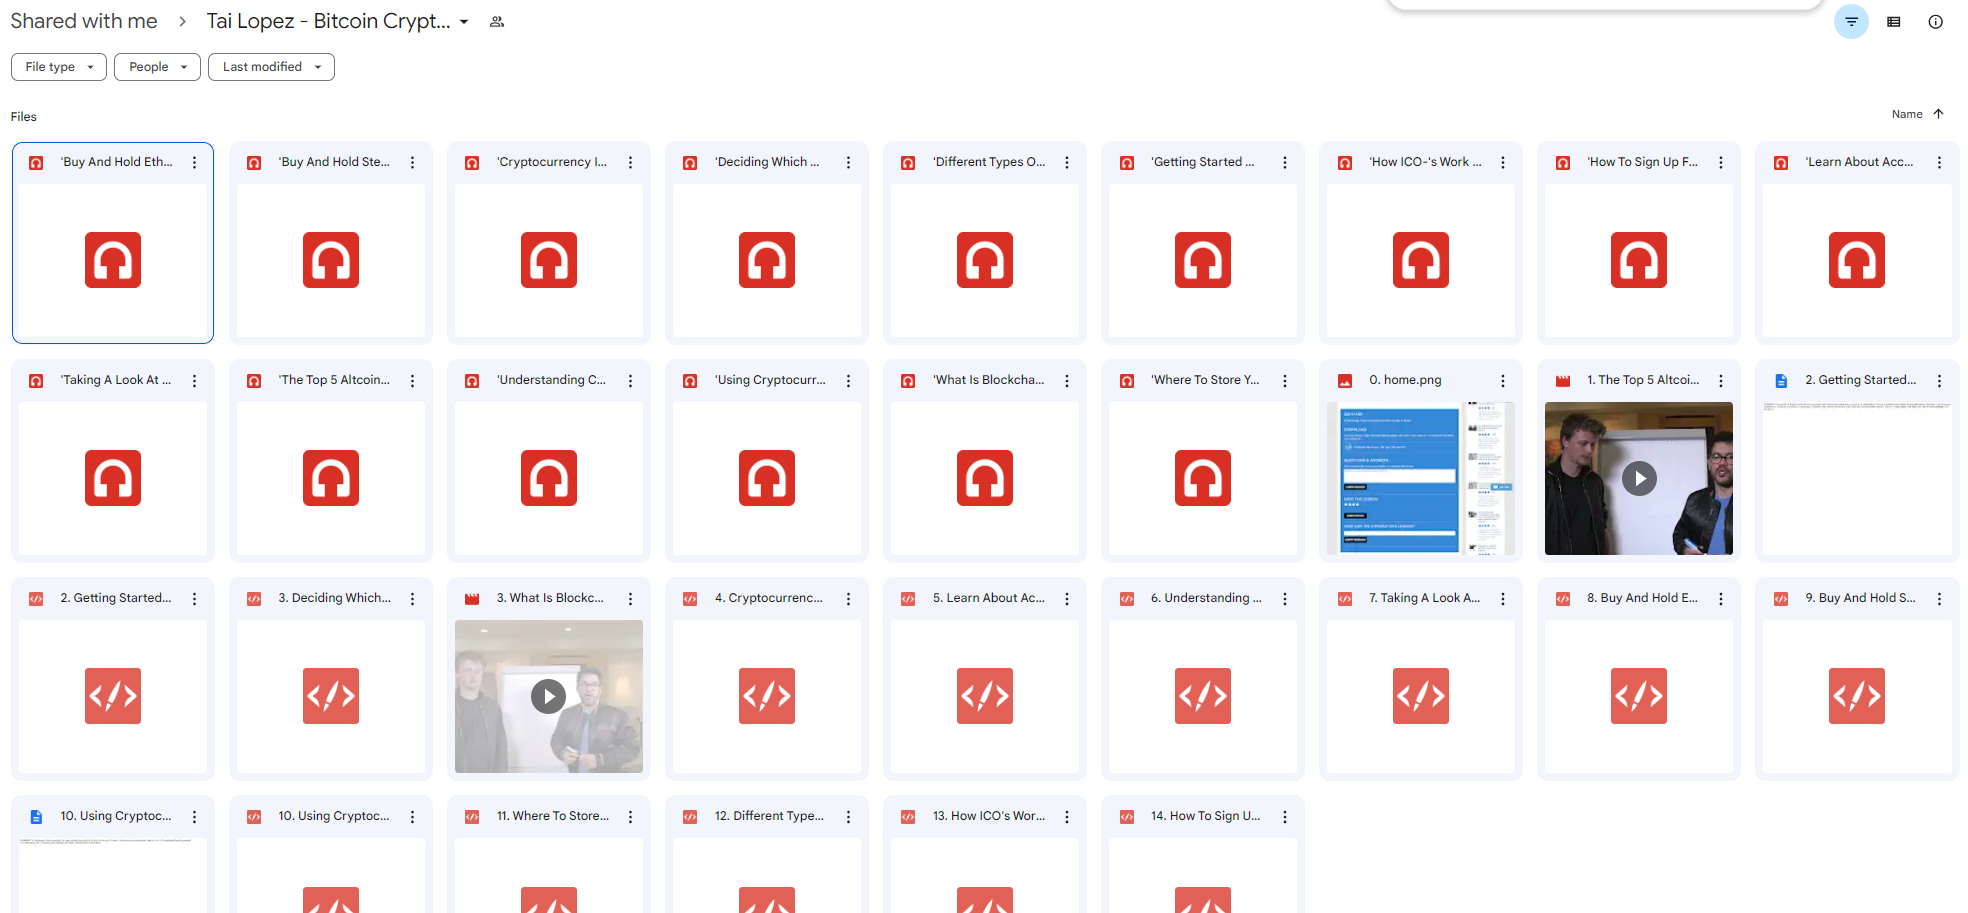The width and height of the screenshot is (1968, 913).
Task: Select 4. Cryptocurrenc... file name
Action: [x=769, y=598]
